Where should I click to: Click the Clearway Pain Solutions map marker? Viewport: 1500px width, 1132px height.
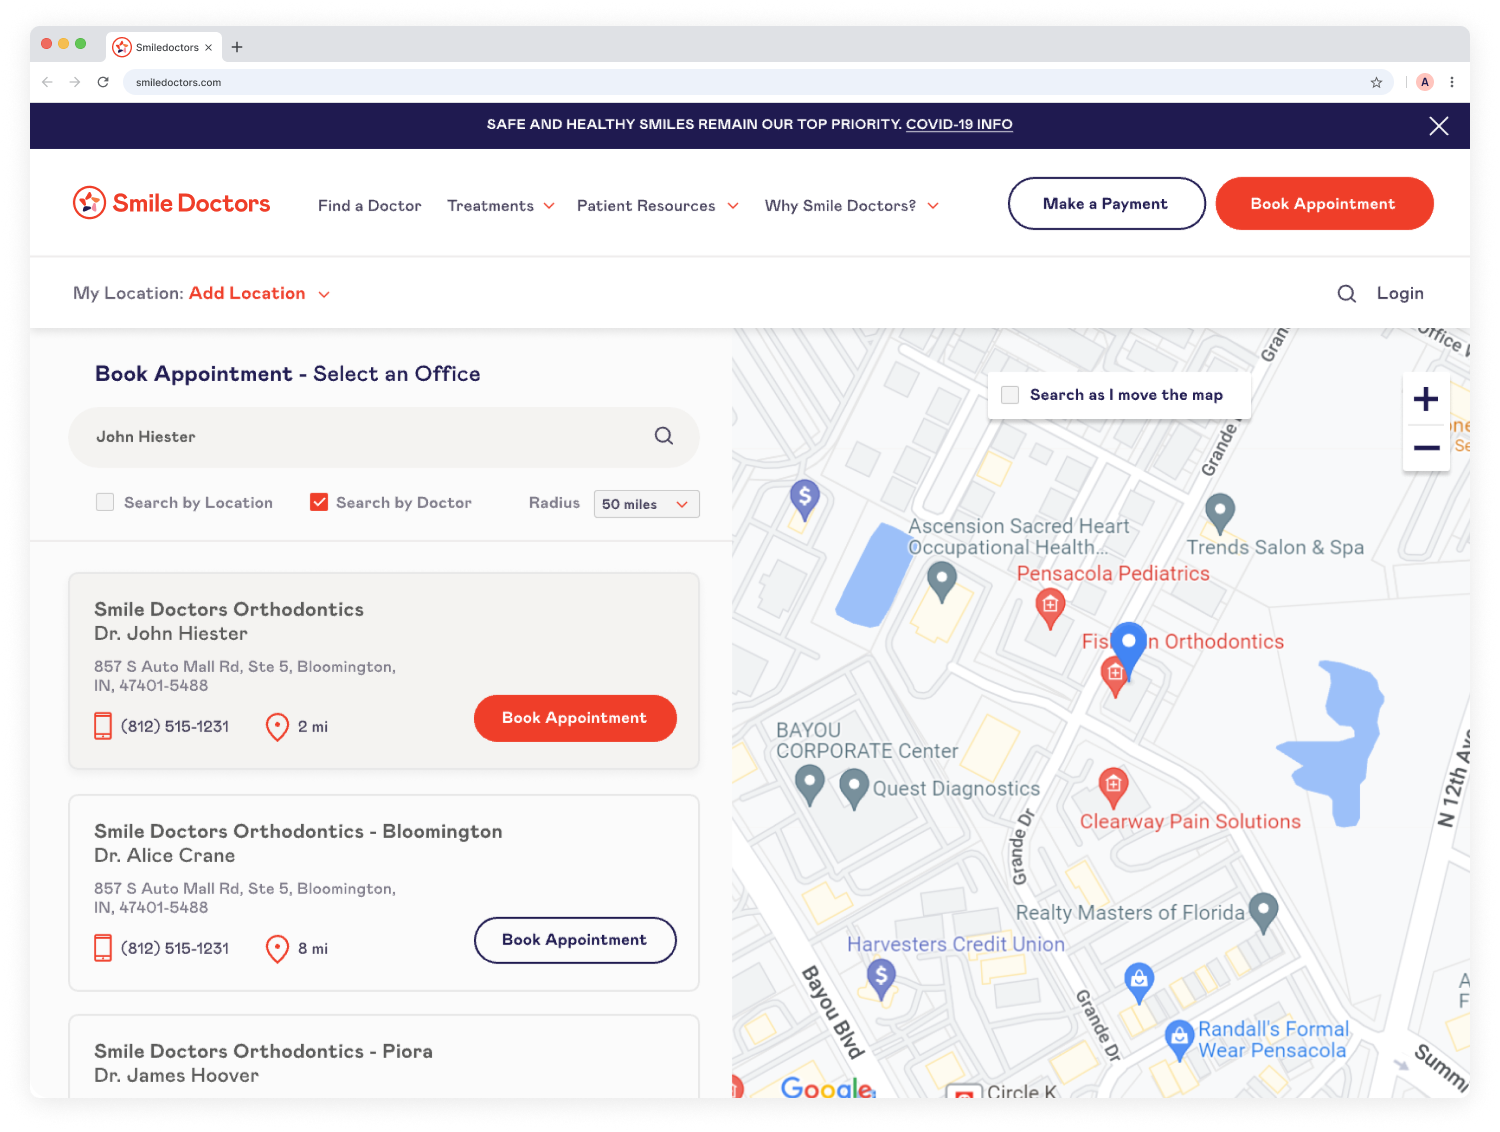click(x=1113, y=788)
